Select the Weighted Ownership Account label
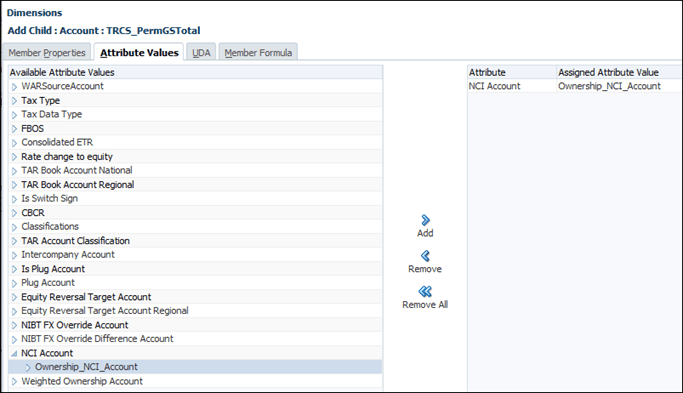This screenshot has height=393, width=683. tap(82, 381)
